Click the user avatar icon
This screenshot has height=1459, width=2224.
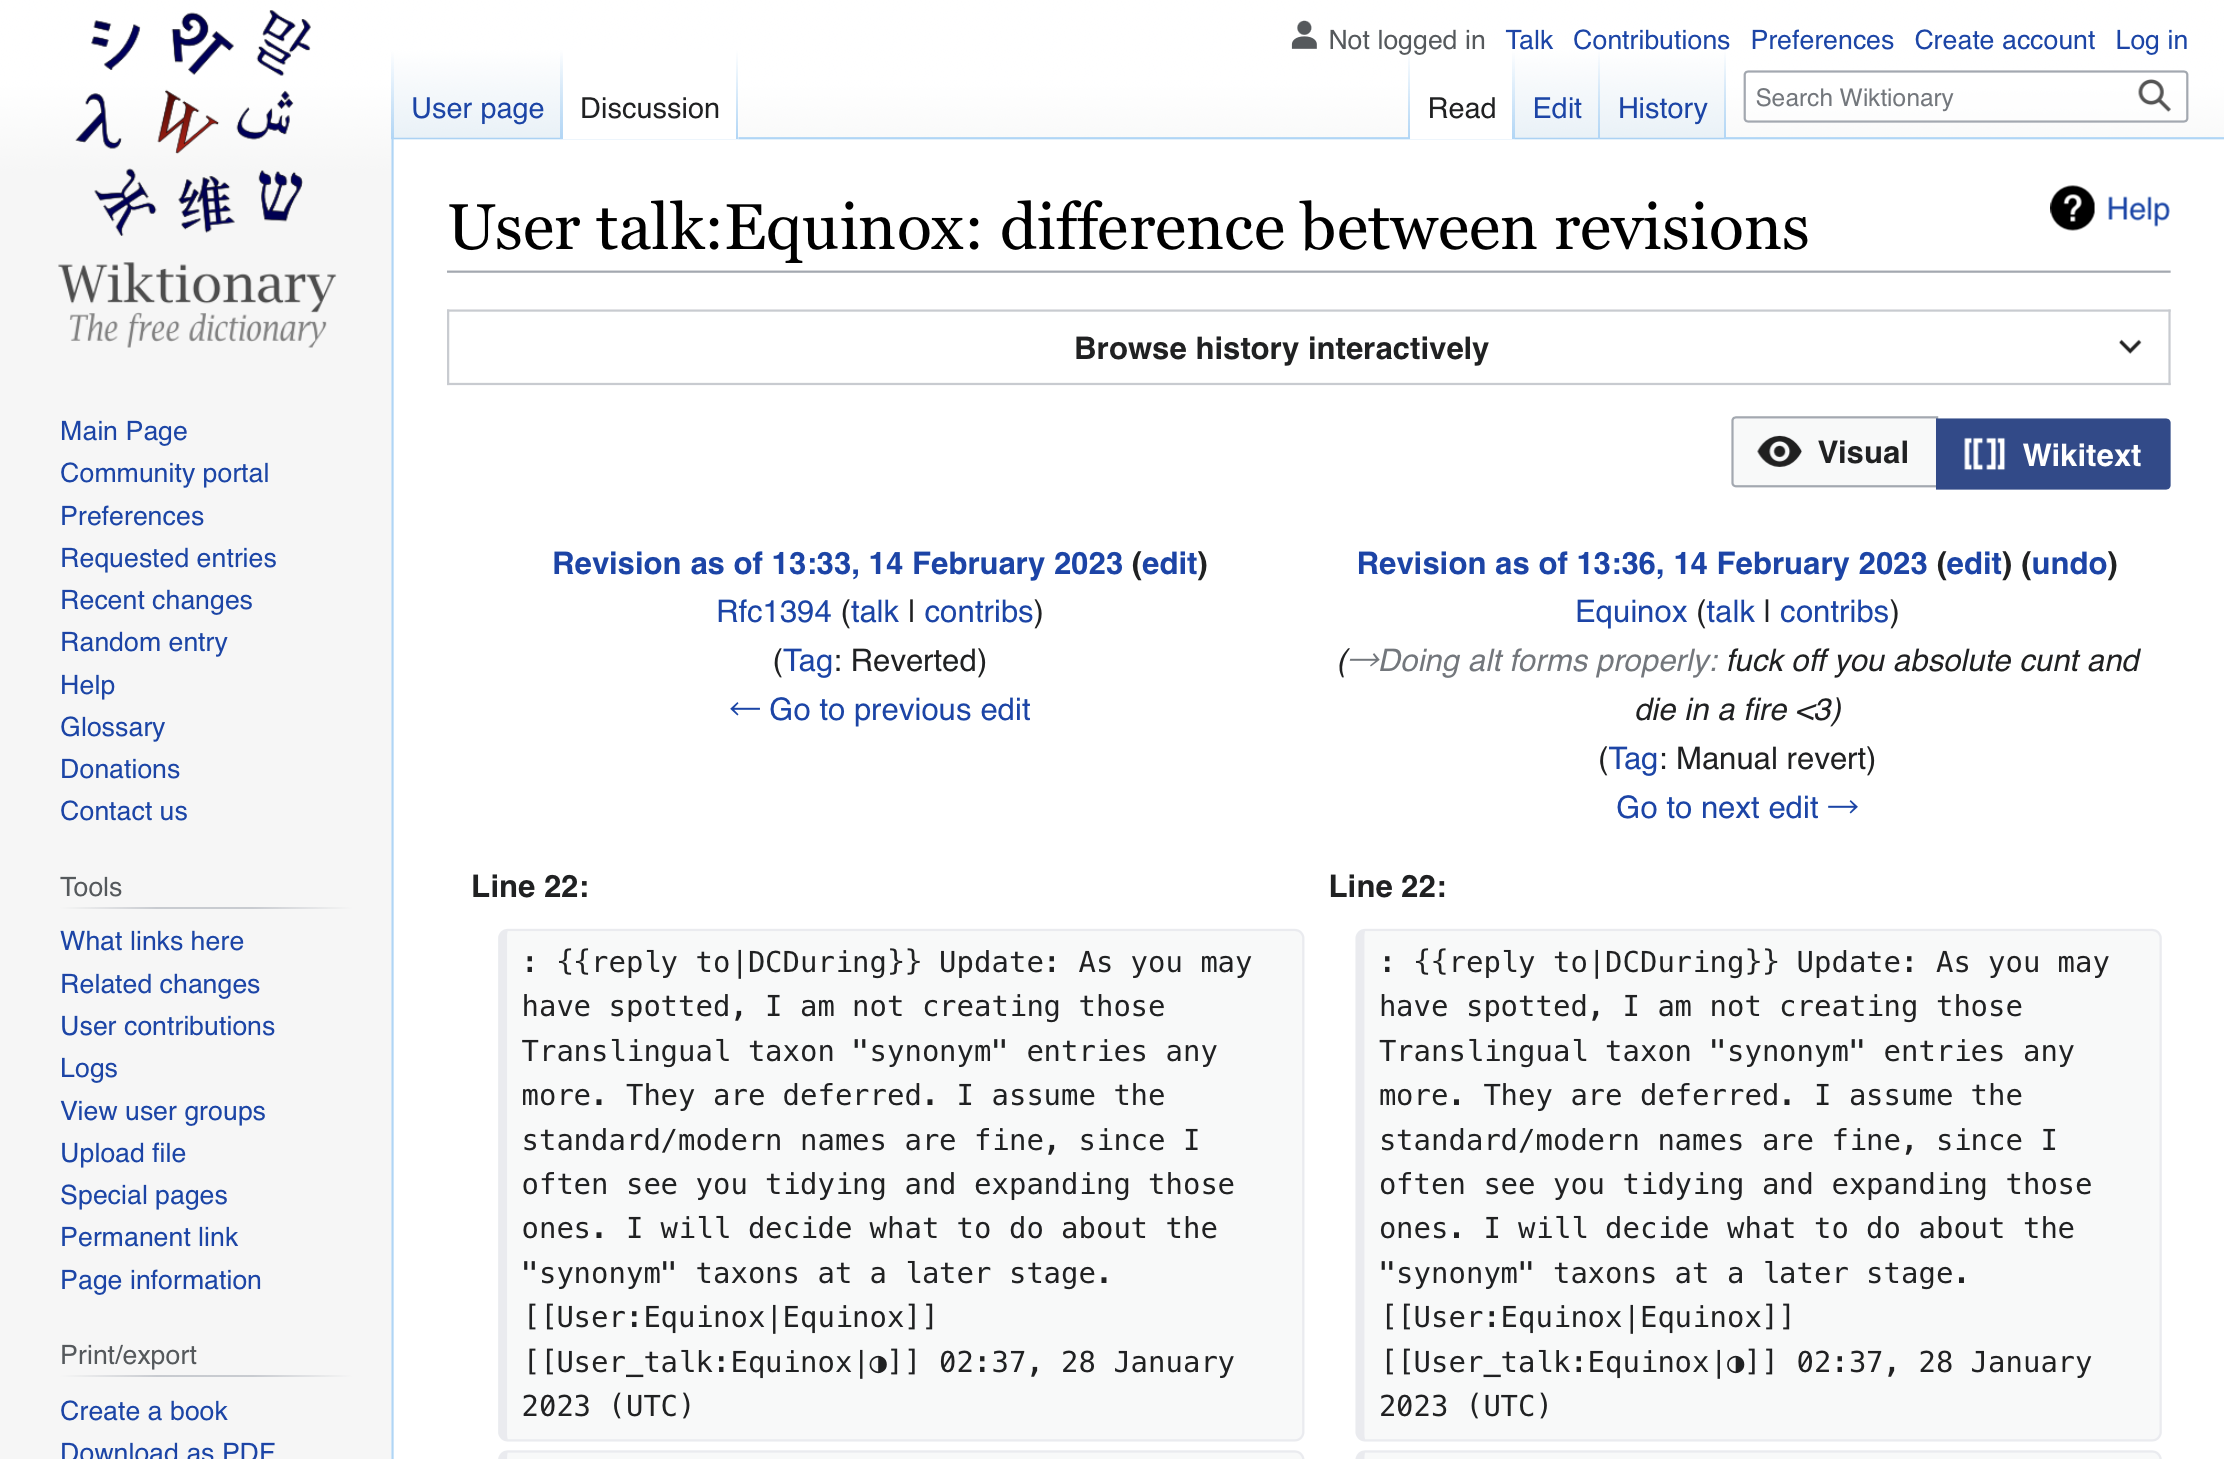pos(1303,37)
